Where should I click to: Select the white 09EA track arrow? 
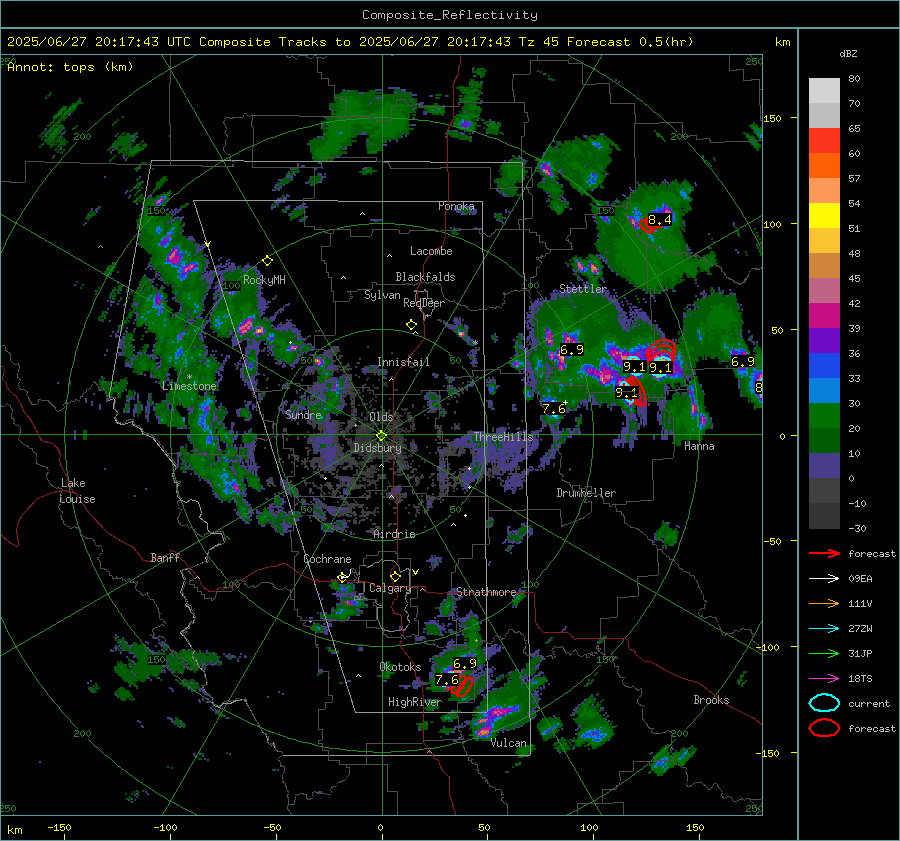[x=824, y=579]
